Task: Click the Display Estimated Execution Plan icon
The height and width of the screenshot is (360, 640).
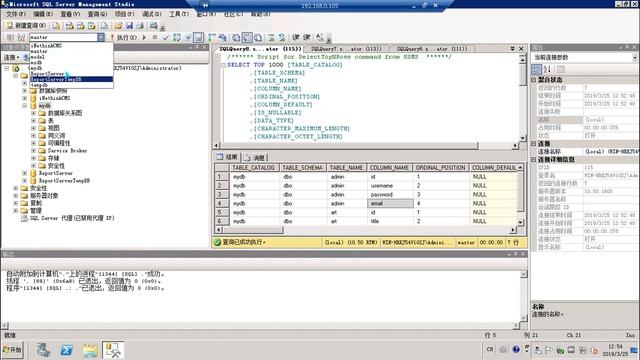Action: pos(176,38)
